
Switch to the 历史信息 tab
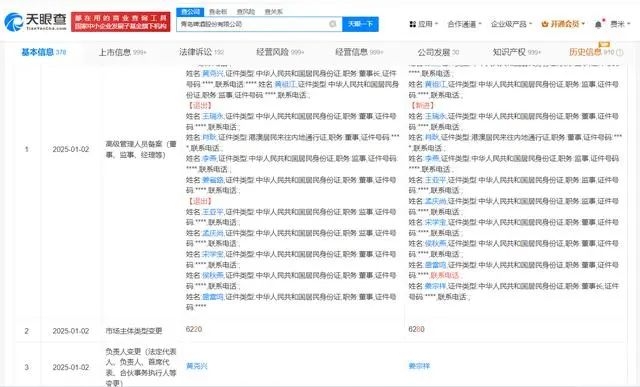coord(591,52)
